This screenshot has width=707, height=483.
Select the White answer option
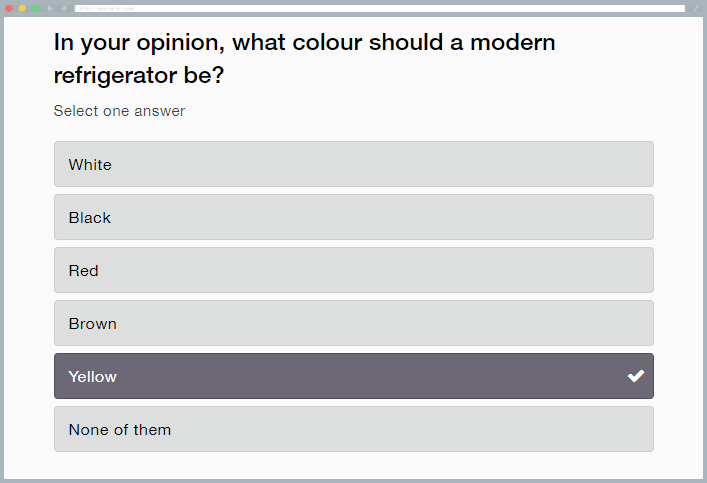coord(354,164)
